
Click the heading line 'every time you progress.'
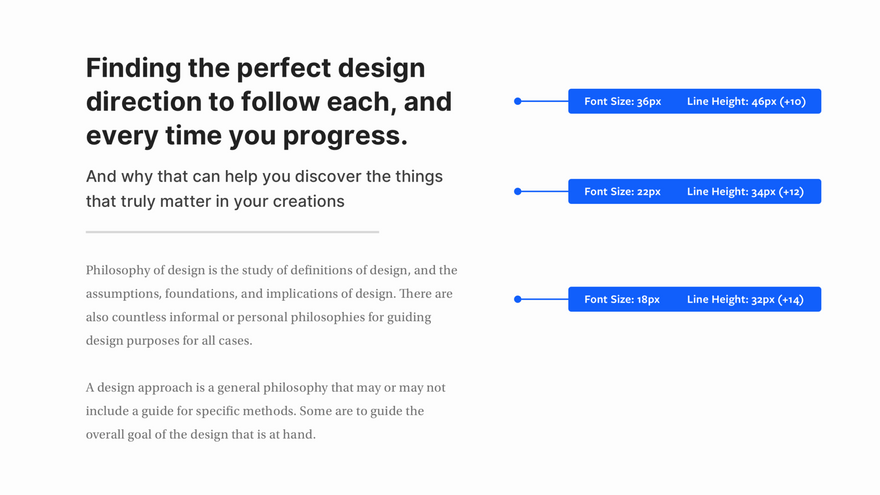point(246,136)
